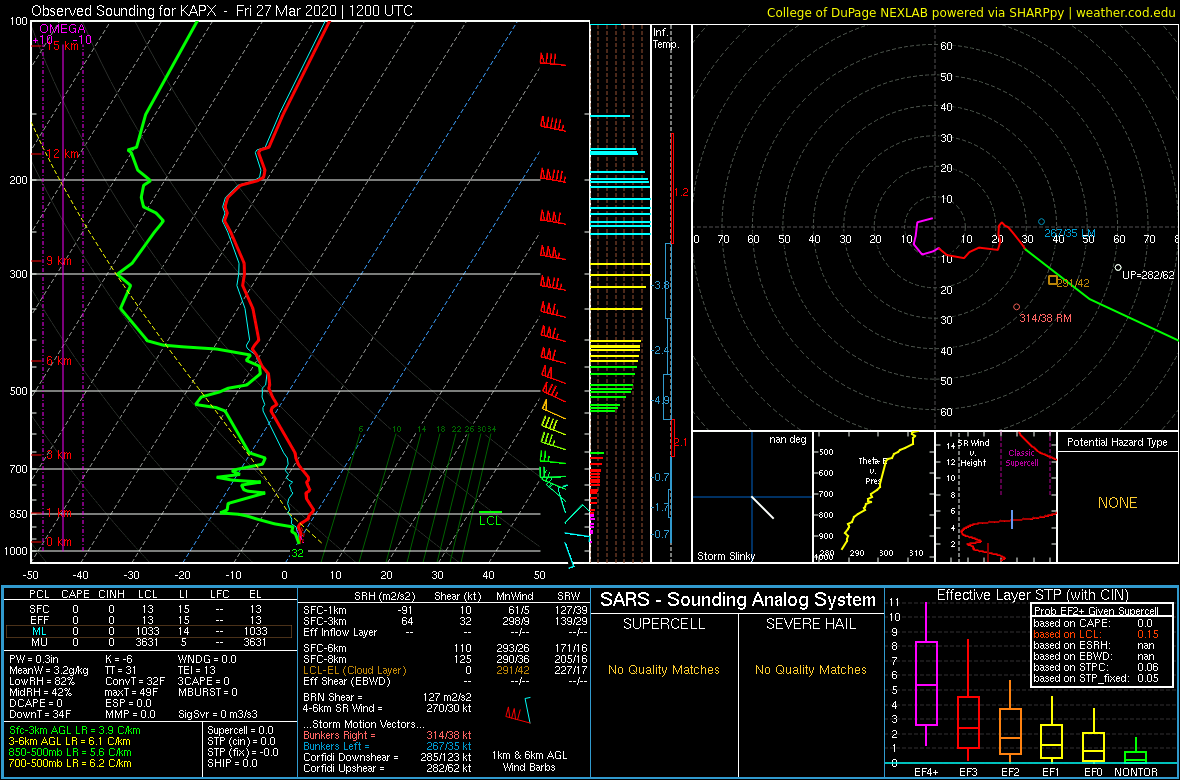Click the 'LowRH = 82%' value
Image resolution: width=1180 pixels, height=780 pixels.
(41, 682)
